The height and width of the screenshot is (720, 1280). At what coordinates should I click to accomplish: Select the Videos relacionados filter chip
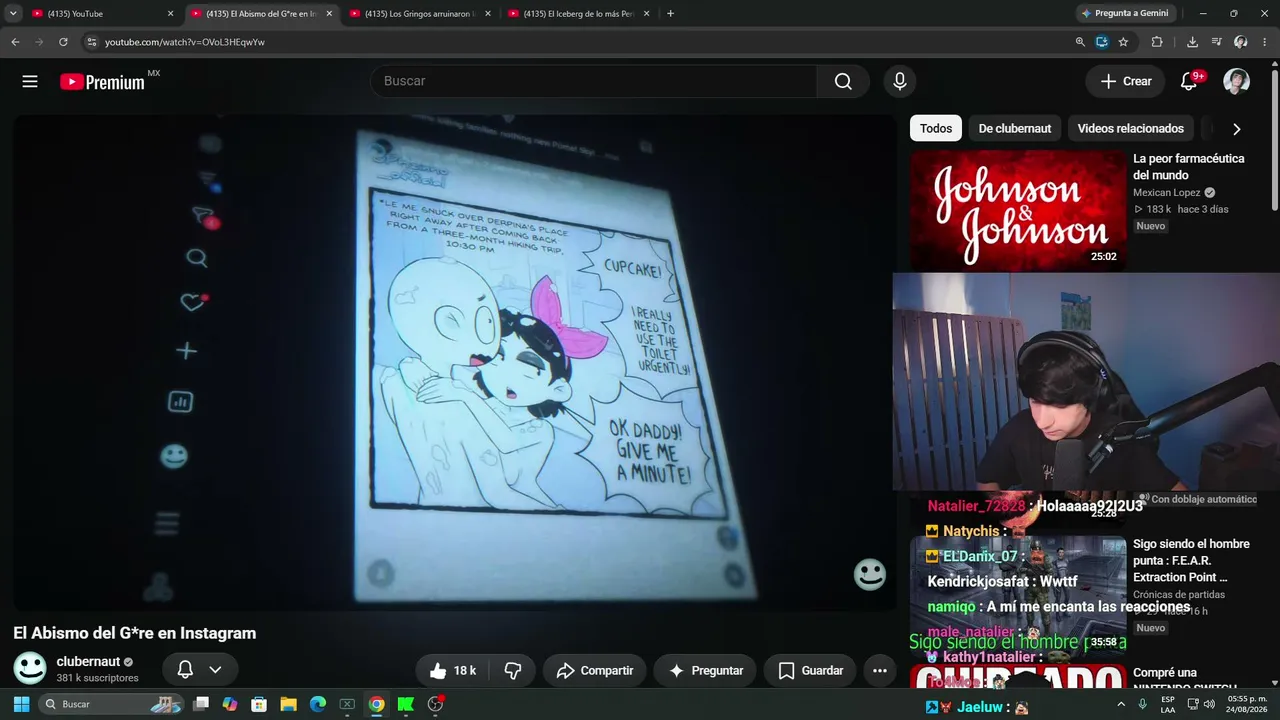1131,128
